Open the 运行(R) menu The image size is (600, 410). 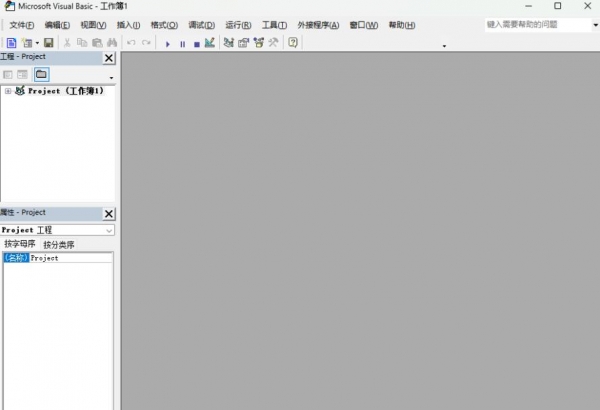click(x=238, y=25)
